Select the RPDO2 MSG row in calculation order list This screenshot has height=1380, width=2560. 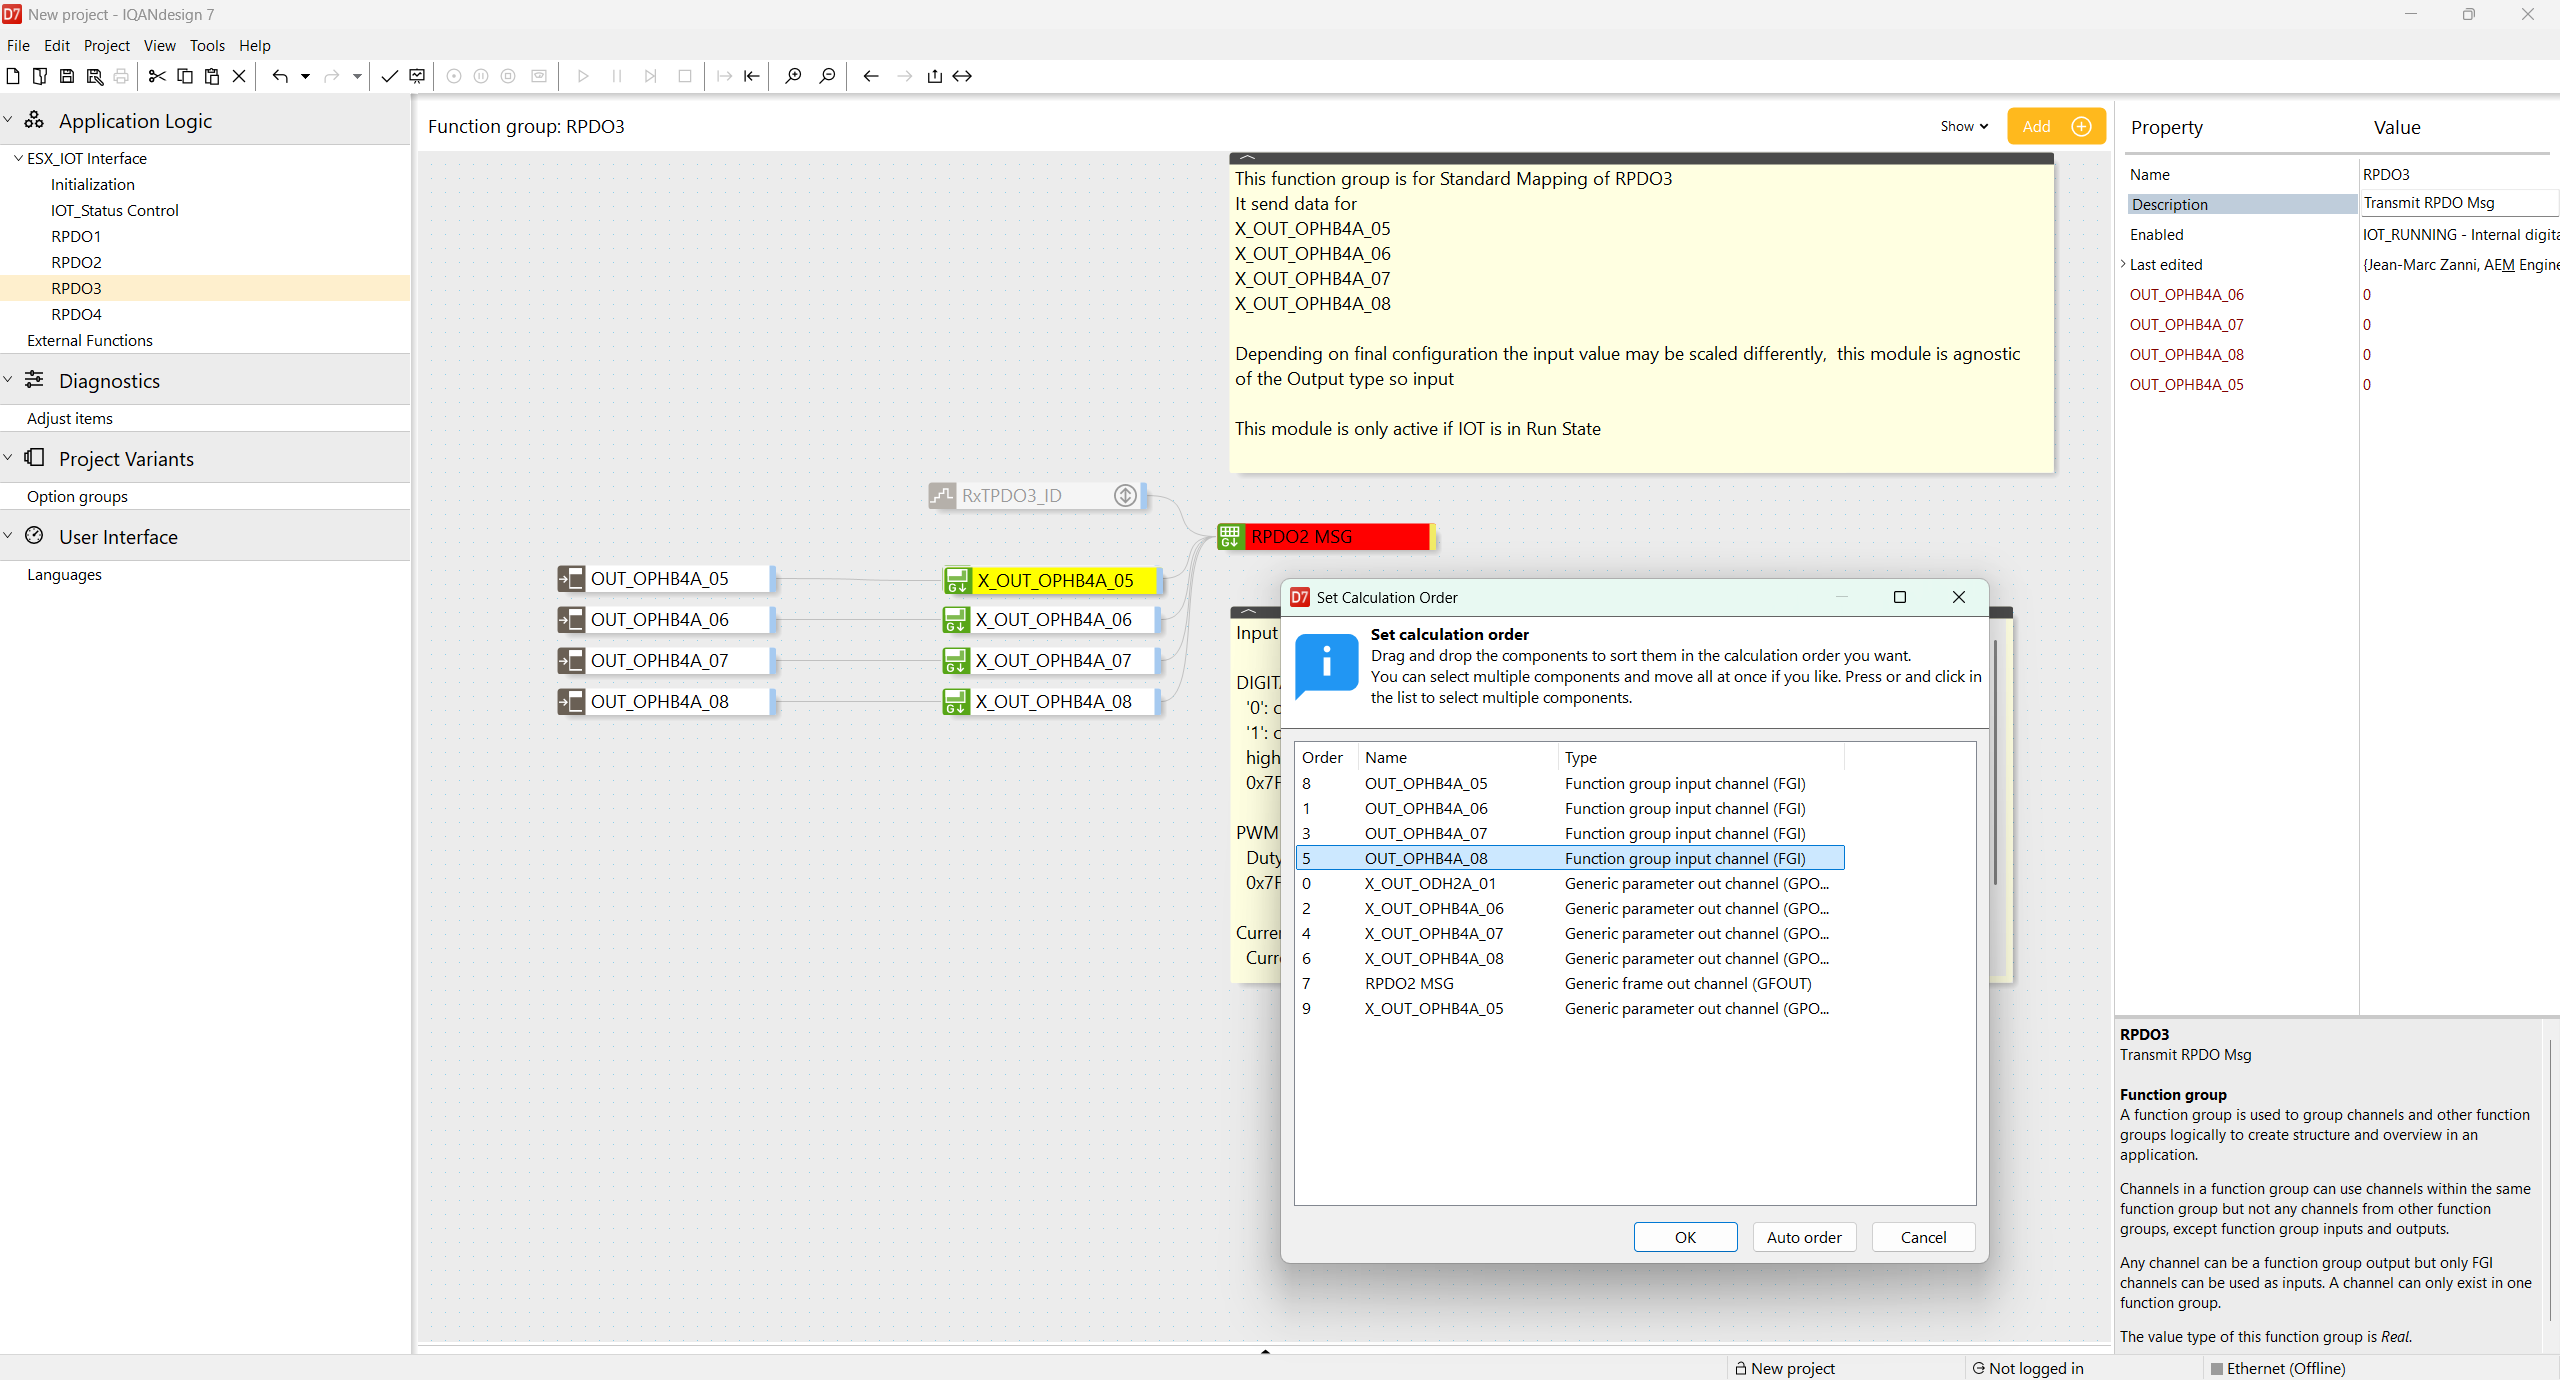click(1570, 983)
